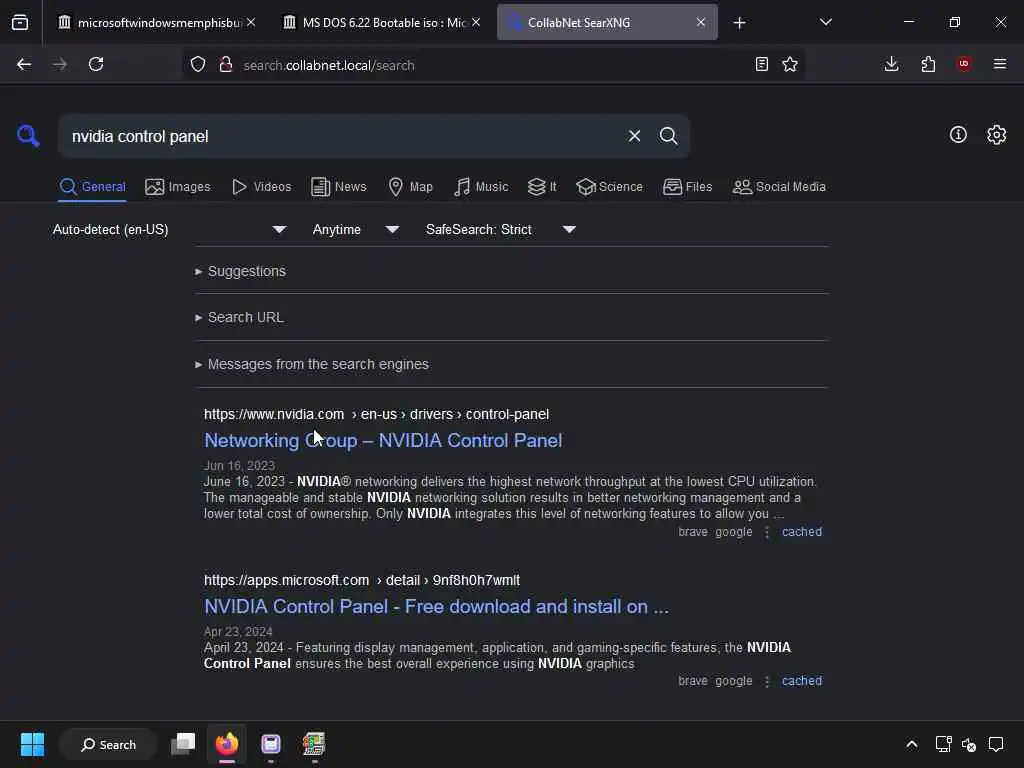
Task: Open Firefox View icon in tab bar
Action: coord(20,23)
